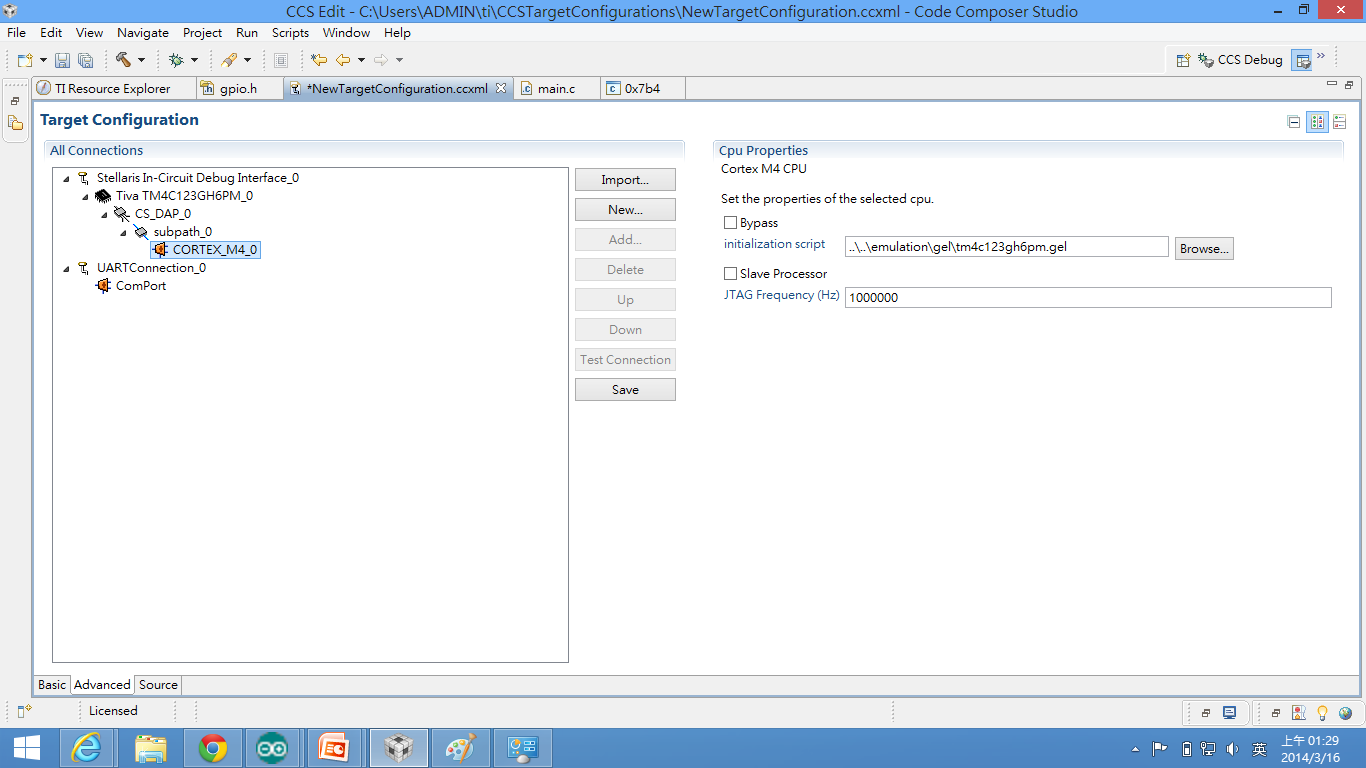Image resolution: width=1366 pixels, height=768 pixels.
Task: Open Arduino from the taskbar
Action: pos(273,748)
